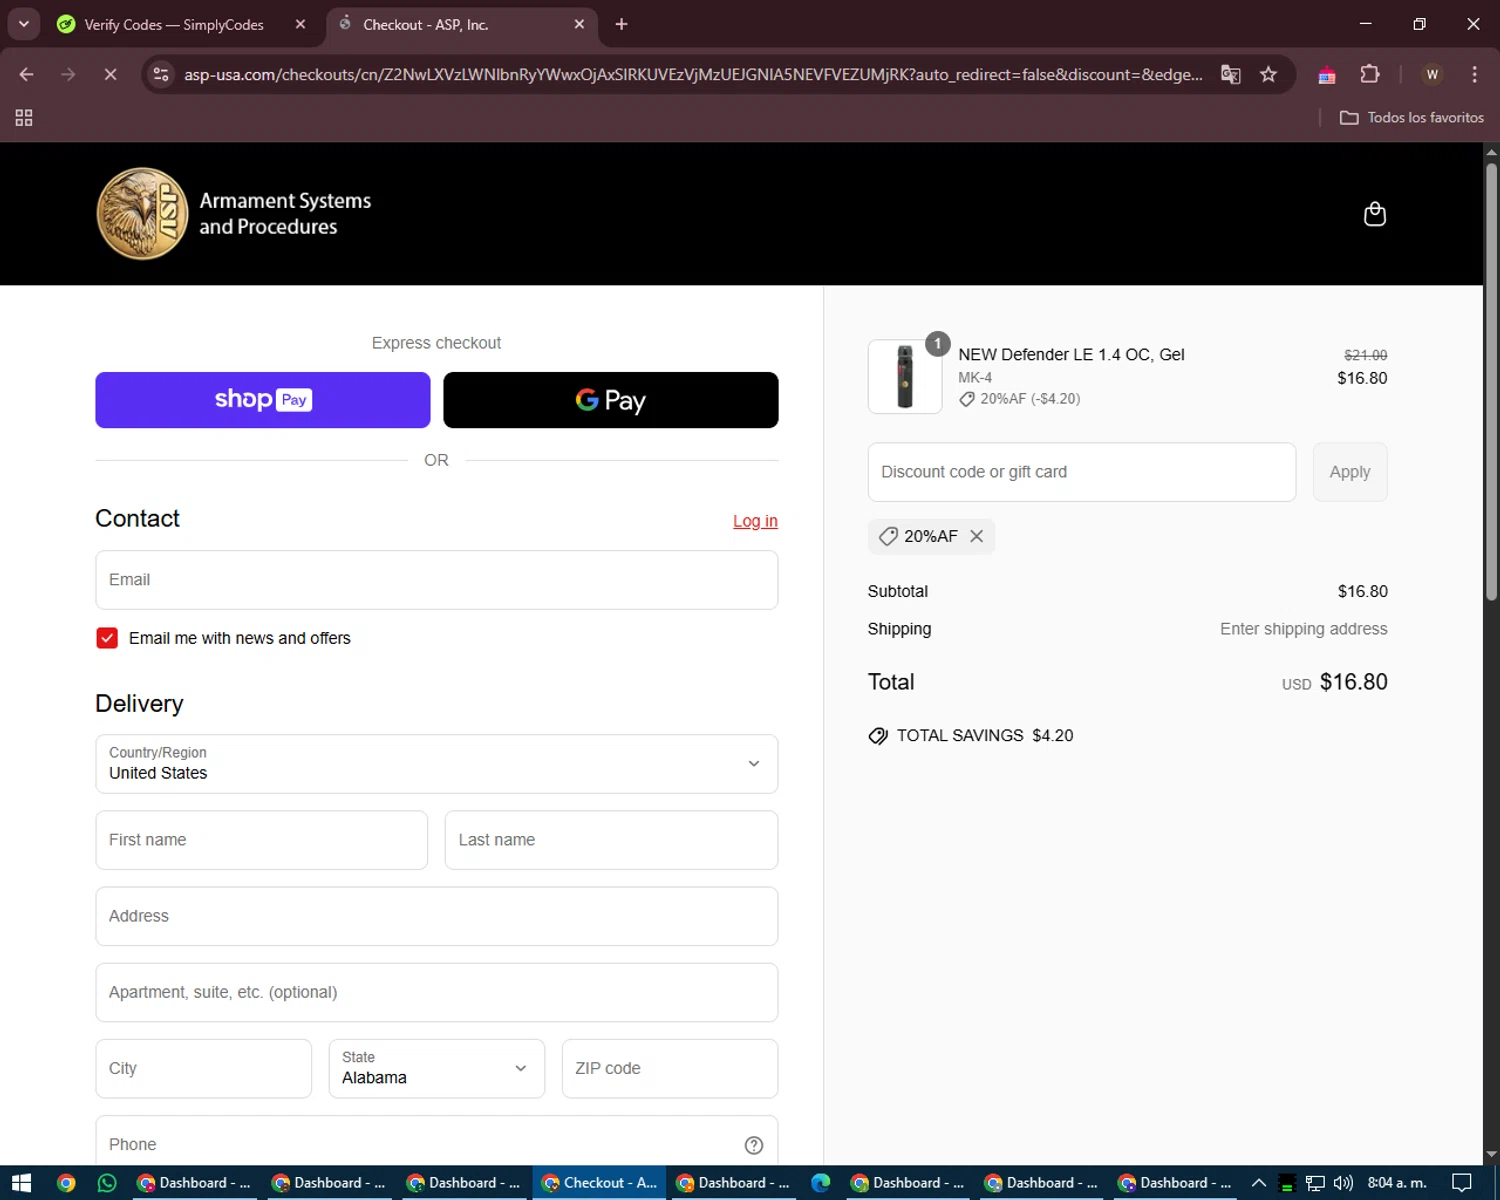
Task: Open the Windows Start menu
Action: (x=21, y=1183)
